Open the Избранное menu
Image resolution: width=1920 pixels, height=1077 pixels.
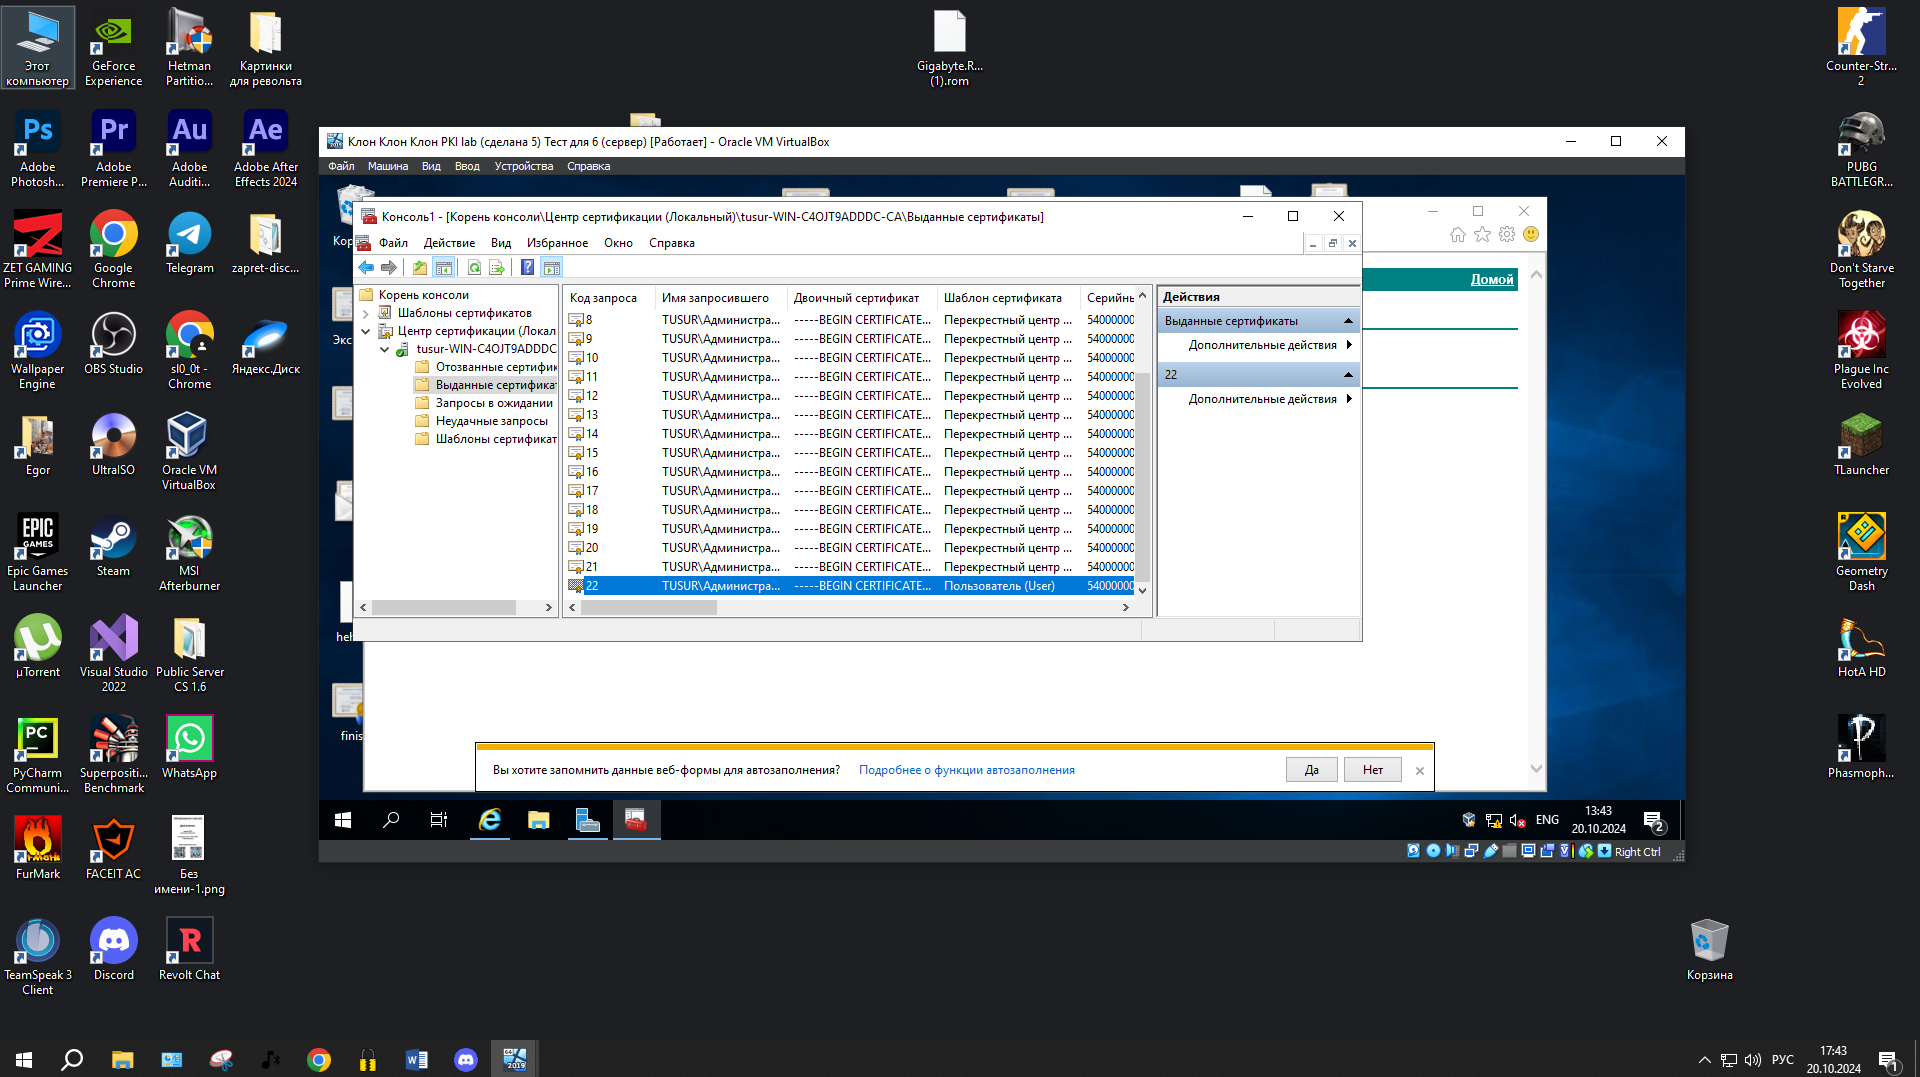click(x=557, y=243)
